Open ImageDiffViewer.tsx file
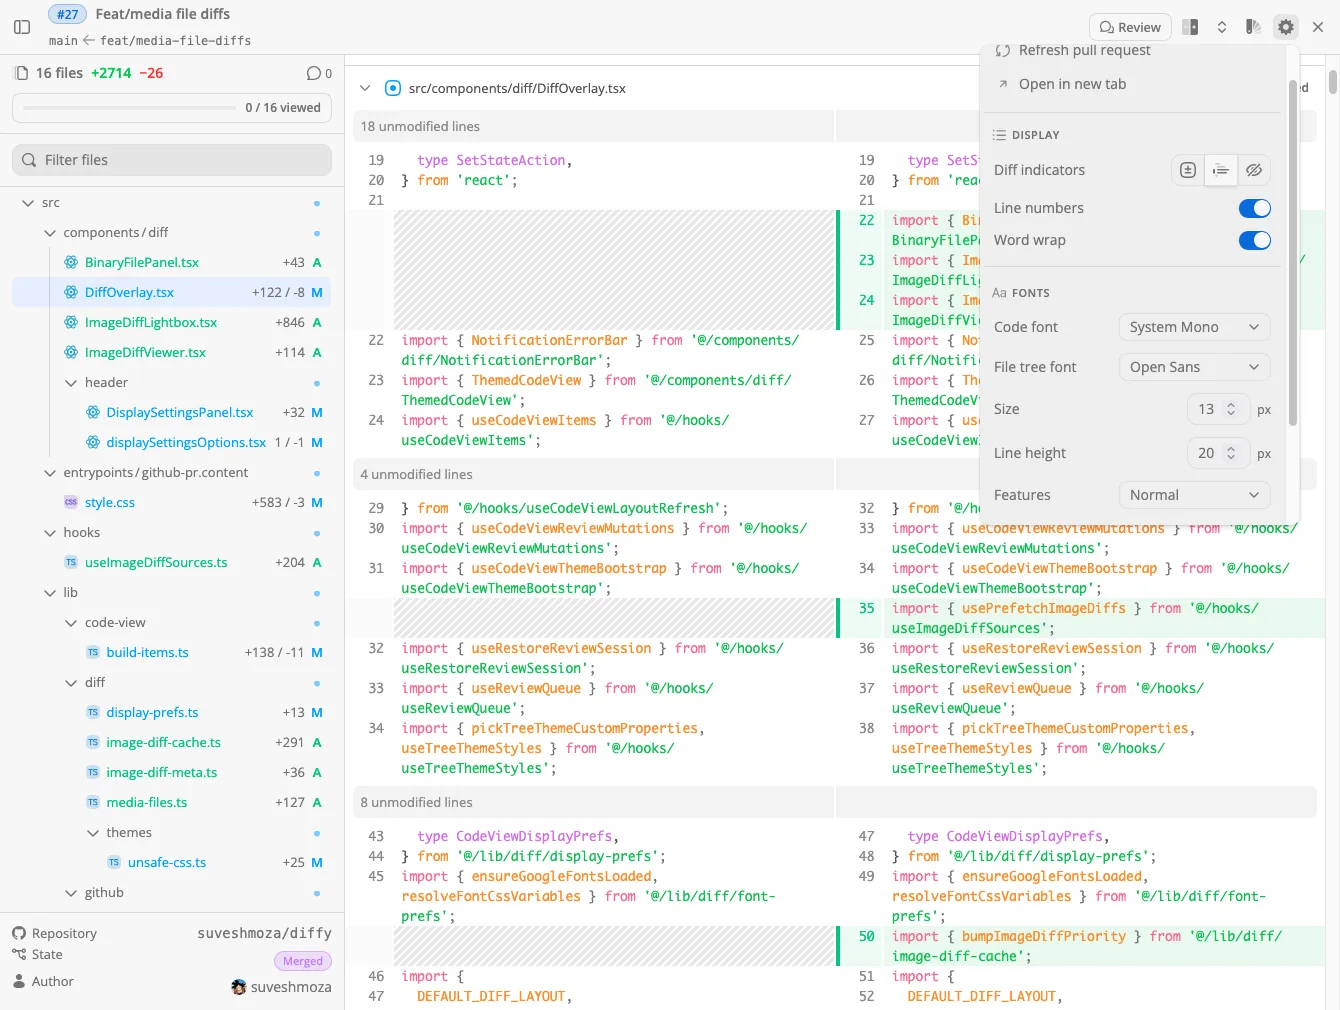This screenshot has width=1340, height=1010. [x=172, y=352]
